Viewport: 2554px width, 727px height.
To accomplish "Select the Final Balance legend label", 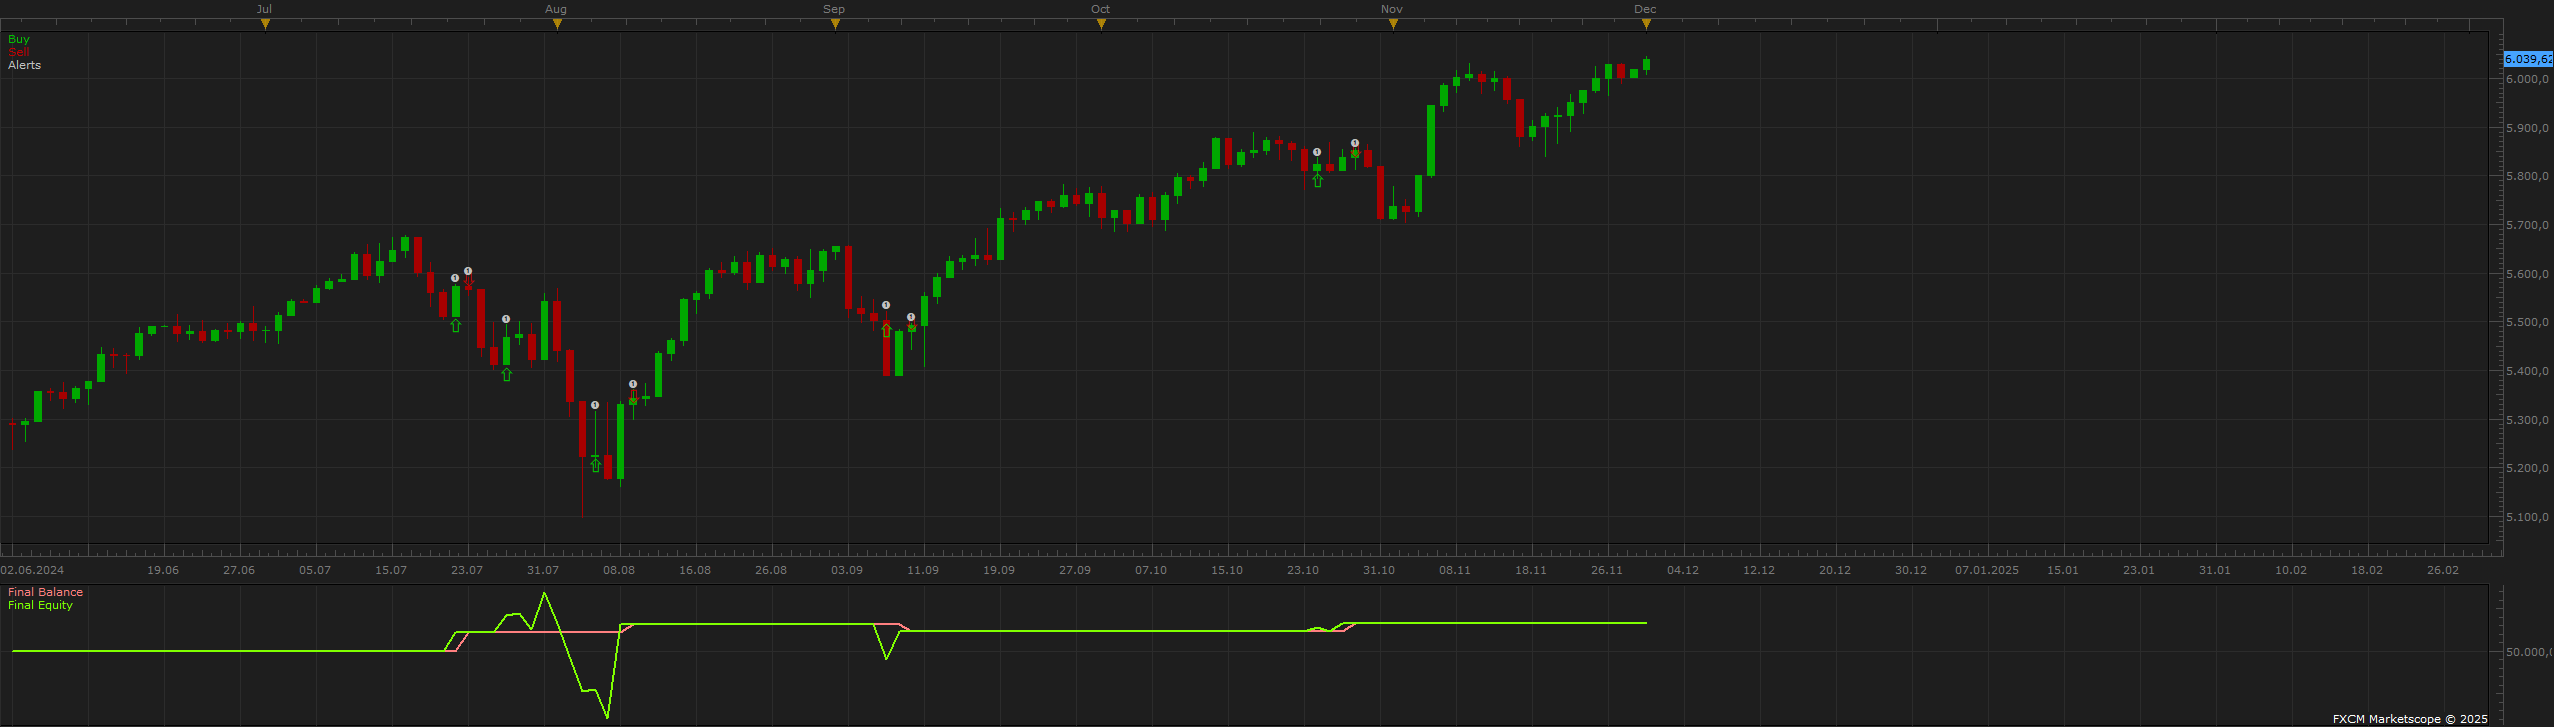I will coord(46,592).
